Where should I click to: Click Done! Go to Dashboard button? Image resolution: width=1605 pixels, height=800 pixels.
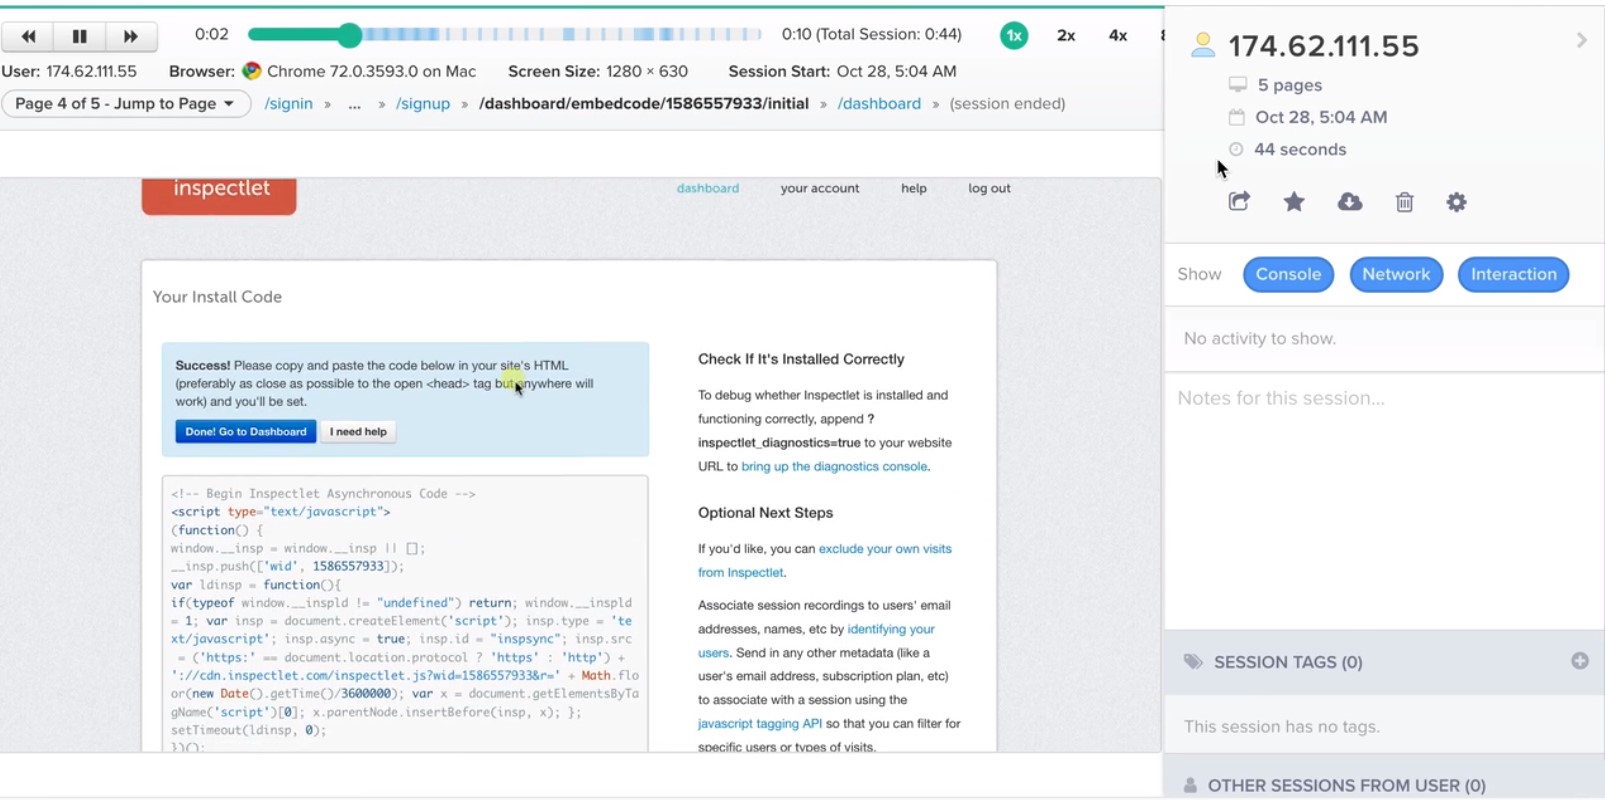coord(246,432)
